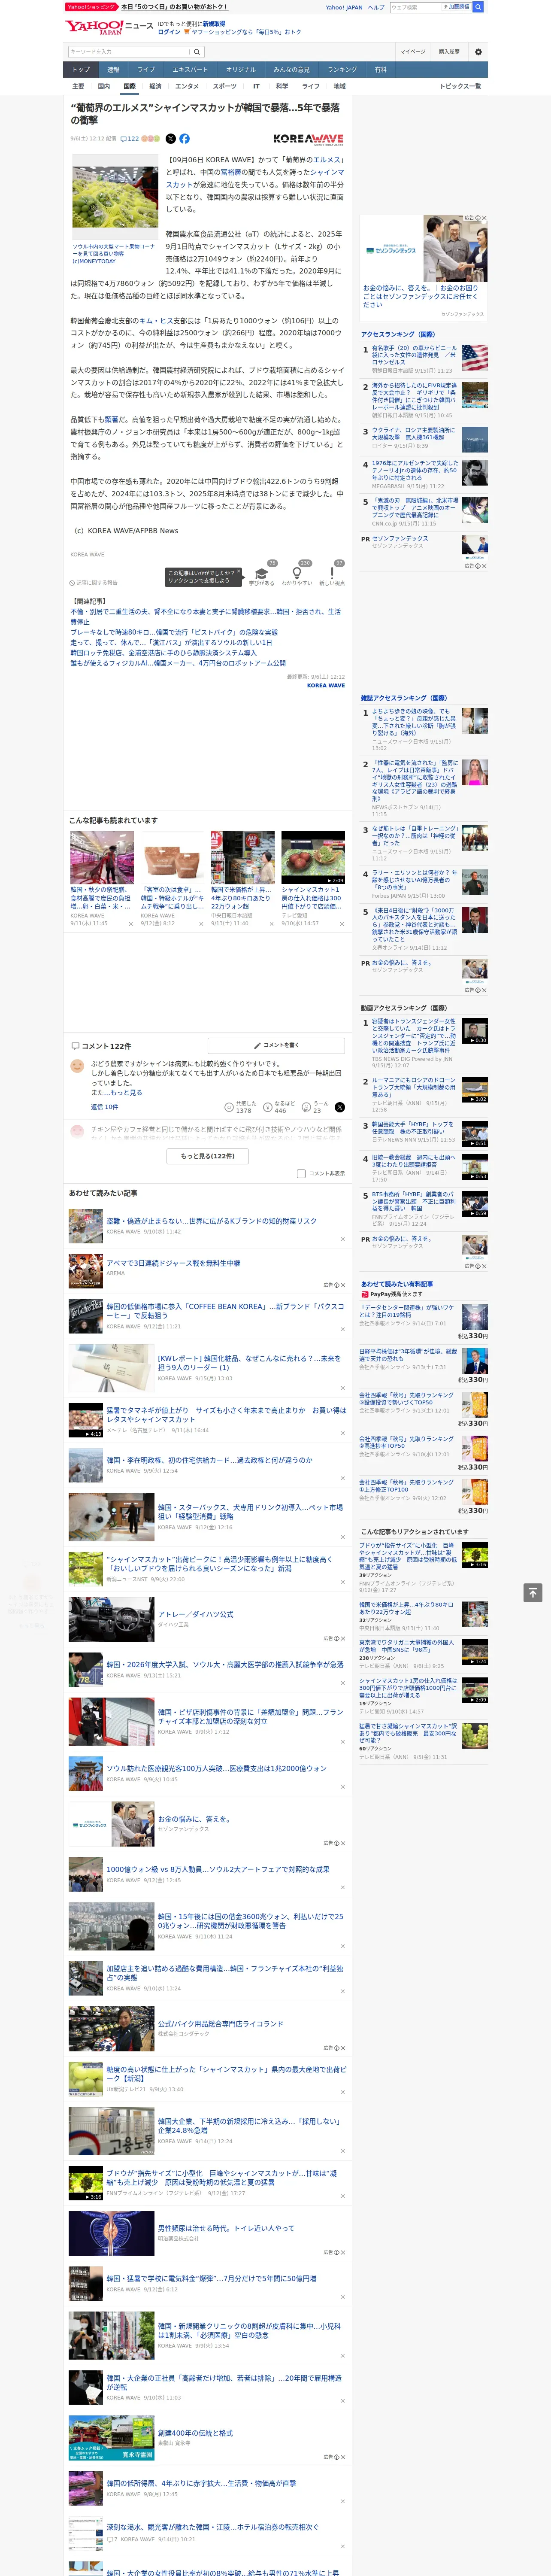Click the 'コメントを書く' button
The width and height of the screenshot is (551, 2576).
point(276,1045)
